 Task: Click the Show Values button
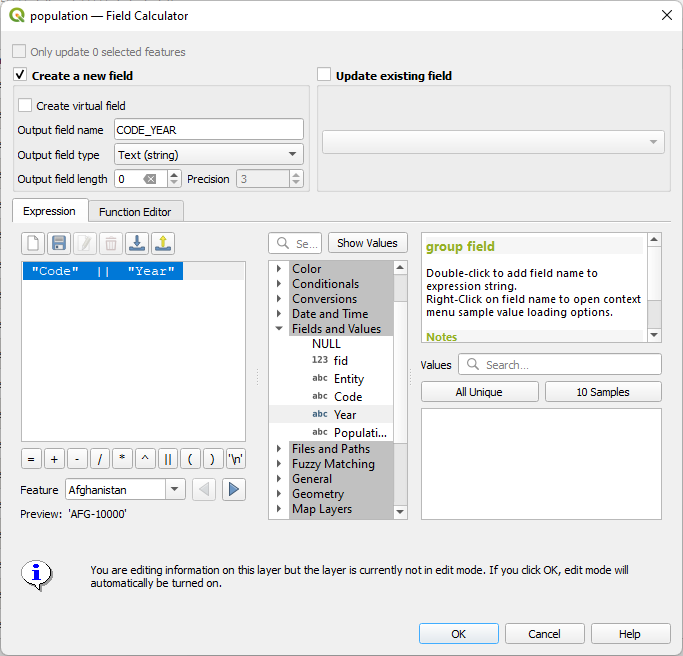[368, 243]
